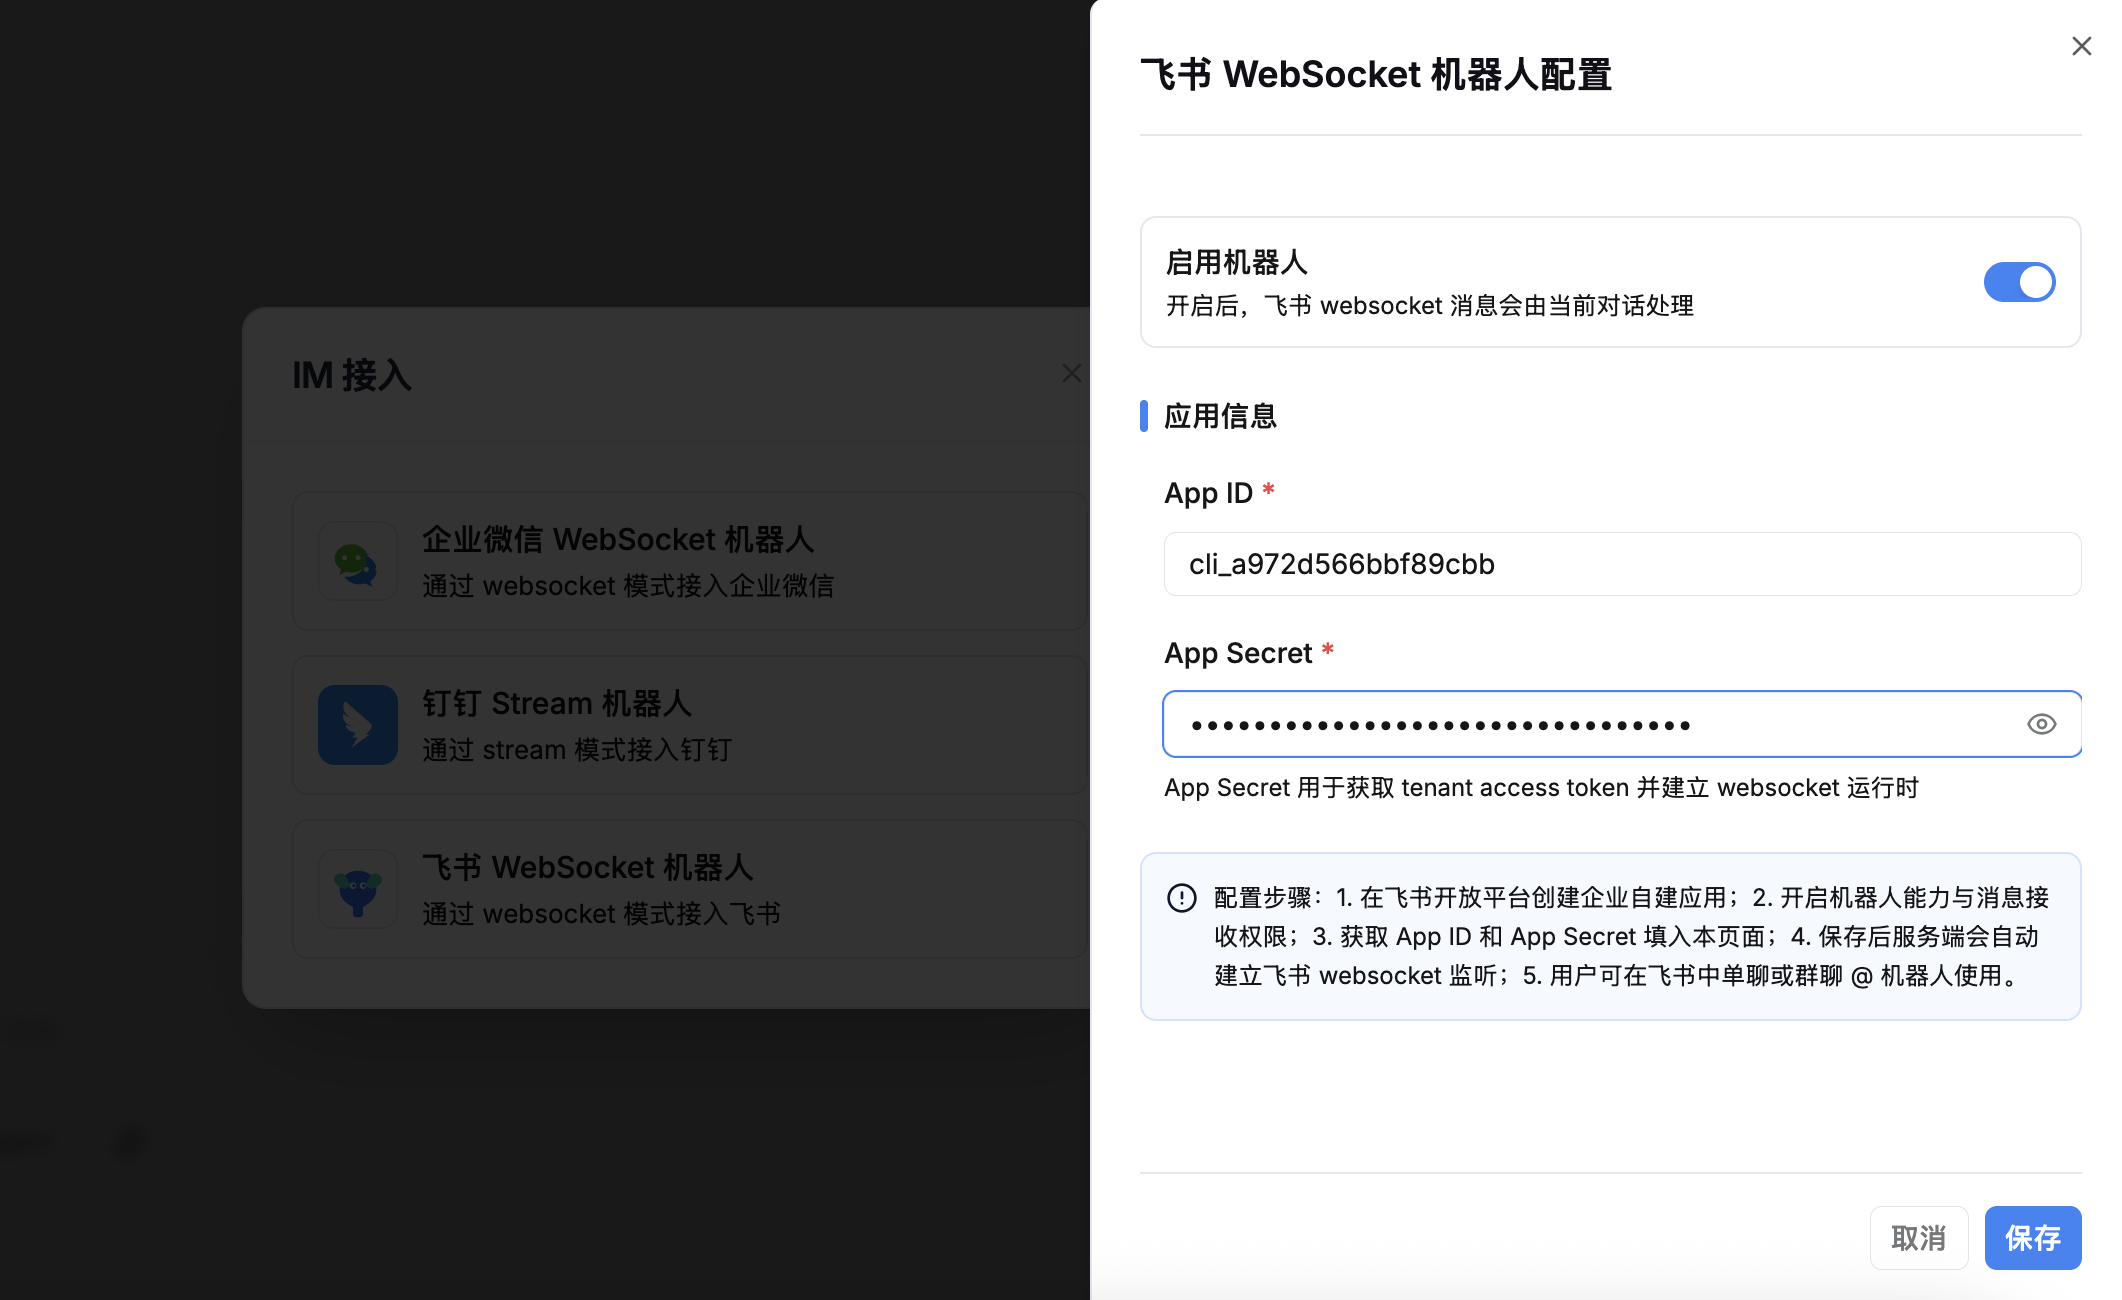Click the info icon beside 配置步骤

point(1181,898)
